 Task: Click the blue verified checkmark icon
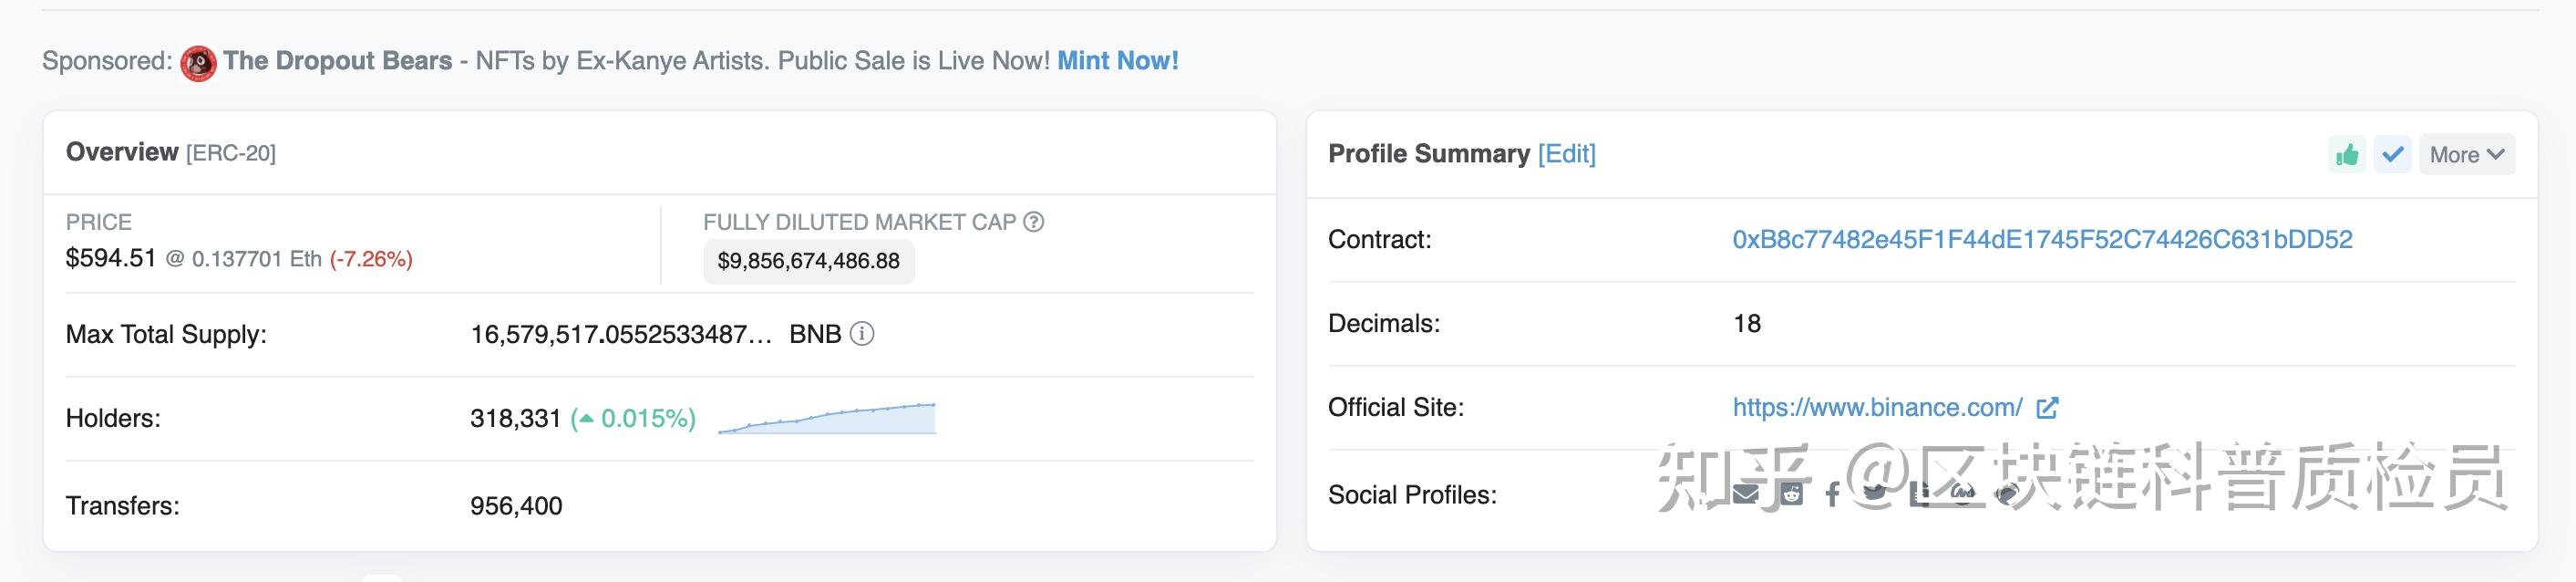[x=2392, y=155]
